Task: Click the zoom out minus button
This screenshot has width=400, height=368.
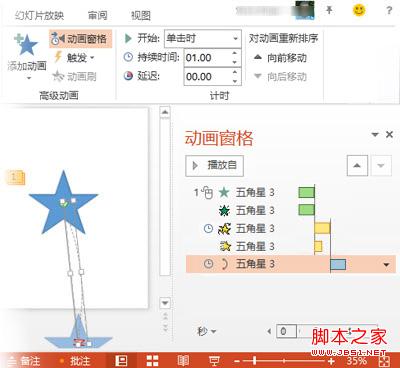Action: [236, 361]
